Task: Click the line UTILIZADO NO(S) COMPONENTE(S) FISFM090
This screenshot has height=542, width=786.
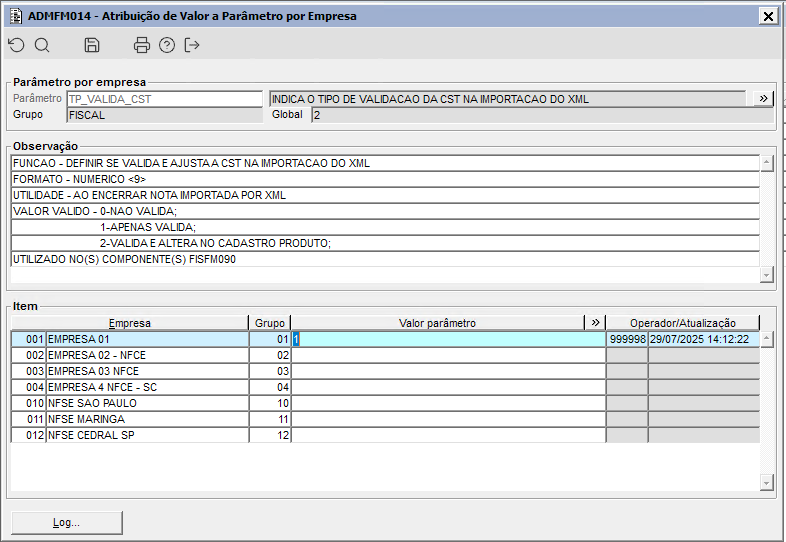Action: click(x=385, y=260)
